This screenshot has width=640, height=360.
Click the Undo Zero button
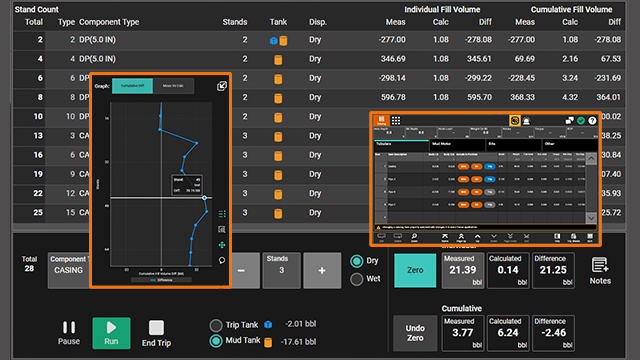point(415,333)
